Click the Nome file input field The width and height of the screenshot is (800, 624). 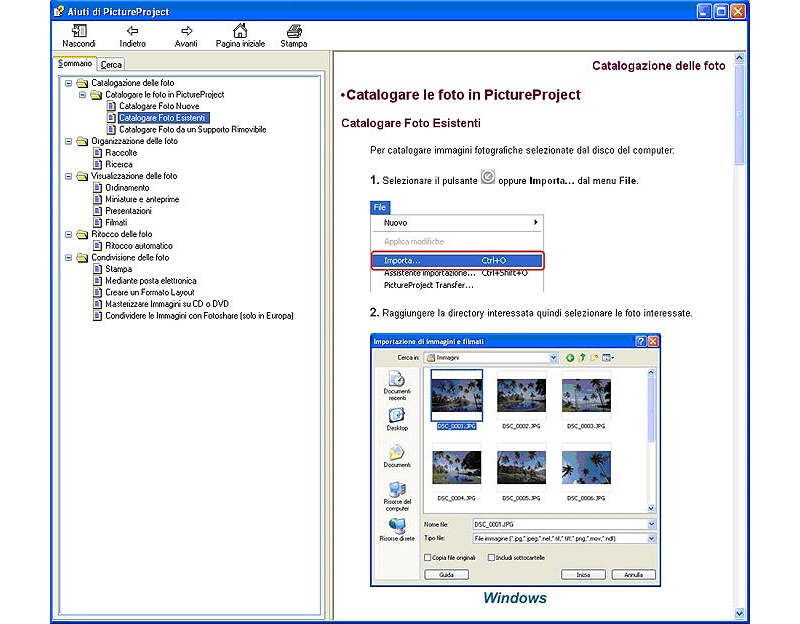click(x=560, y=525)
